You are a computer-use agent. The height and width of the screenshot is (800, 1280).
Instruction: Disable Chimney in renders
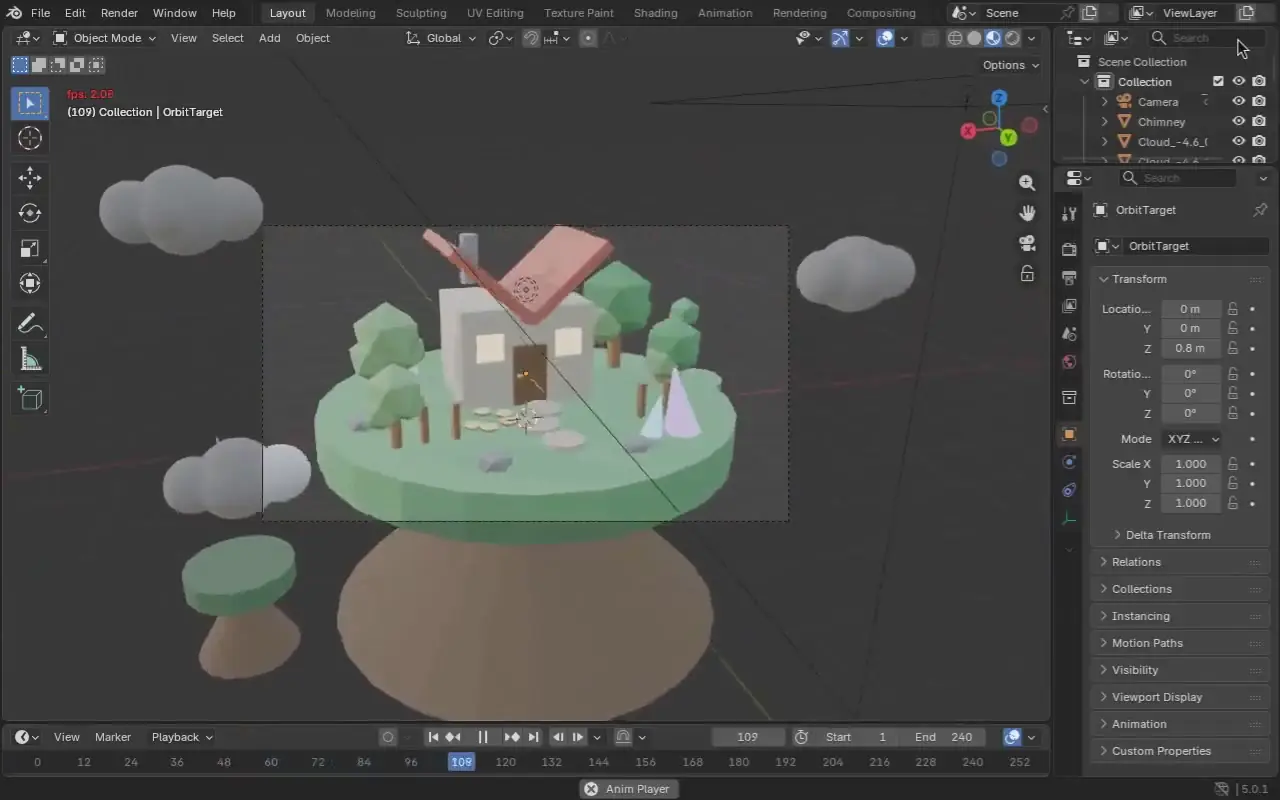point(1259,121)
